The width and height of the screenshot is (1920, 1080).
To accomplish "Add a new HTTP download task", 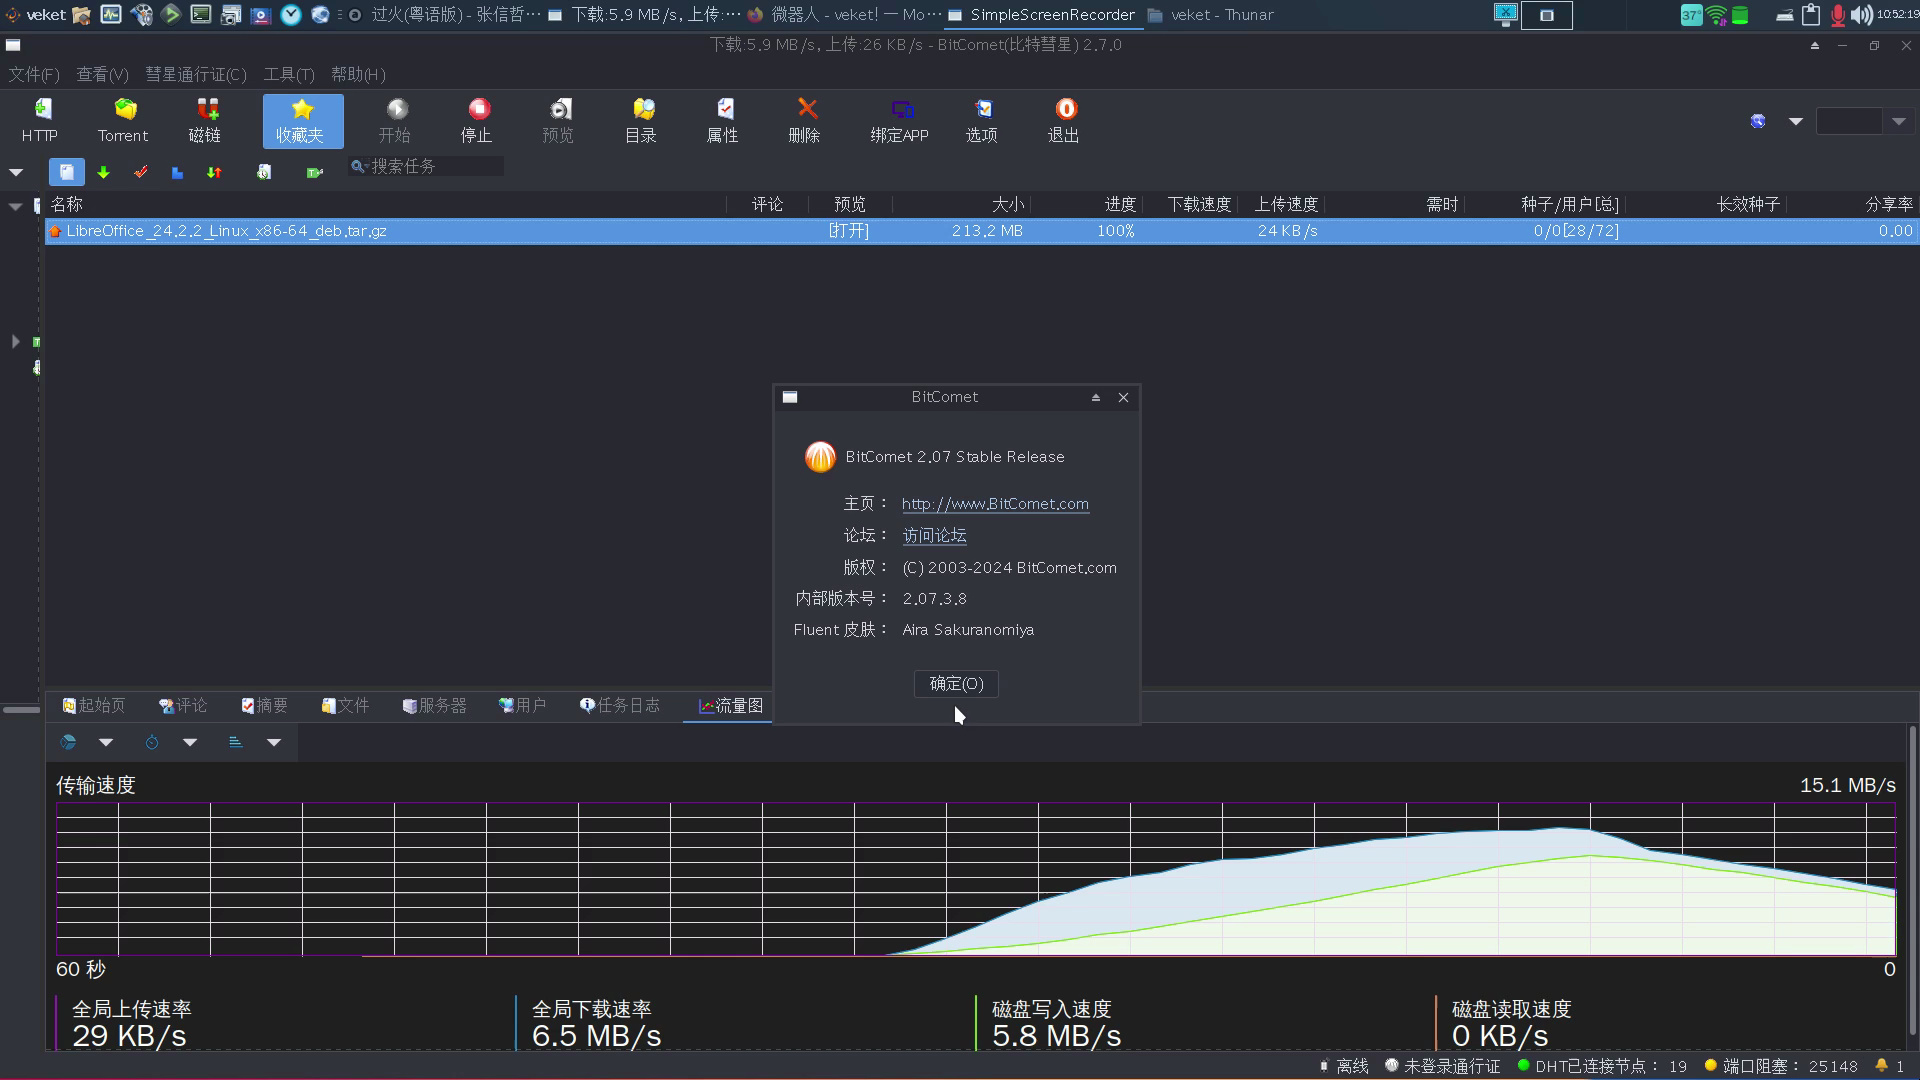I will point(40,121).
